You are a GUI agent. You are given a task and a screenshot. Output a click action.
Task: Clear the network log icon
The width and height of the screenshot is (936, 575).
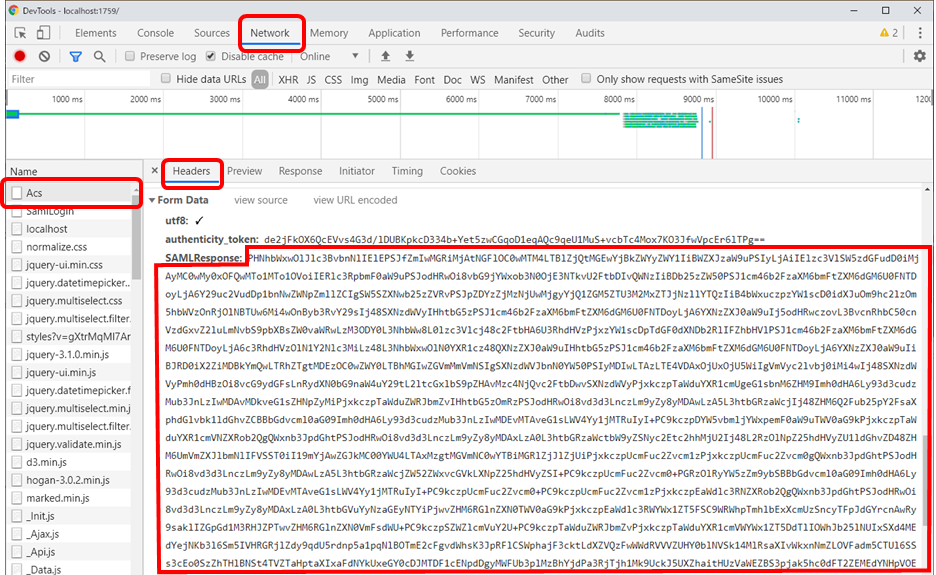click(44, 56)
